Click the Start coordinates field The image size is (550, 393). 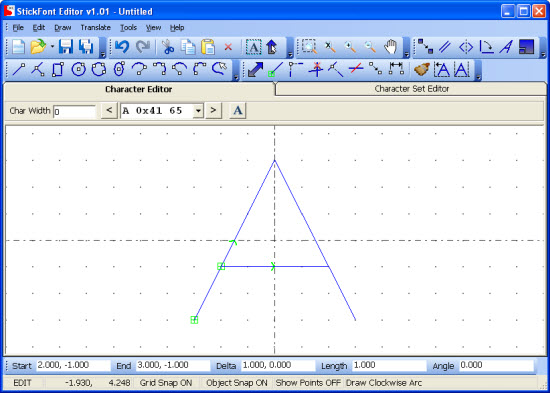pos(73,366)
